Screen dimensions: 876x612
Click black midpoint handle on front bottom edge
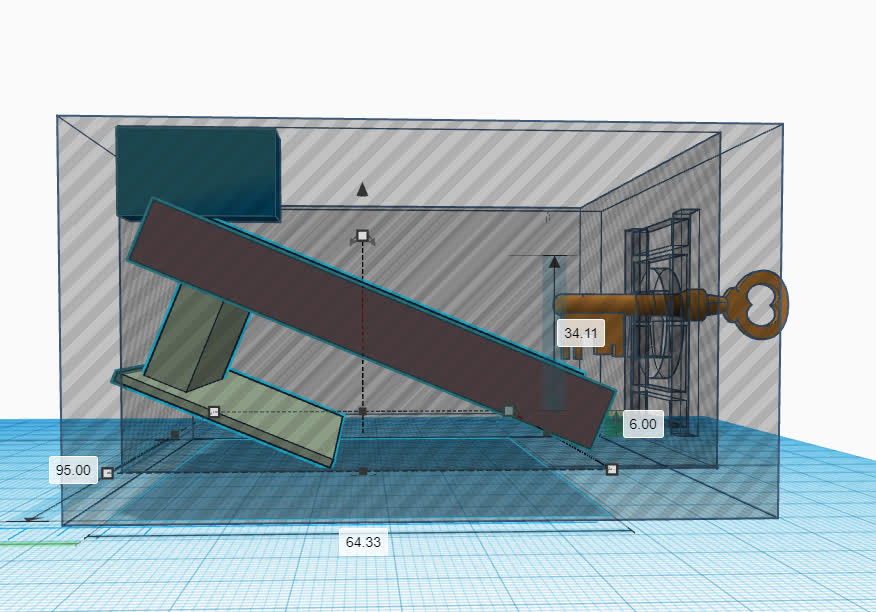click(363, 472)
